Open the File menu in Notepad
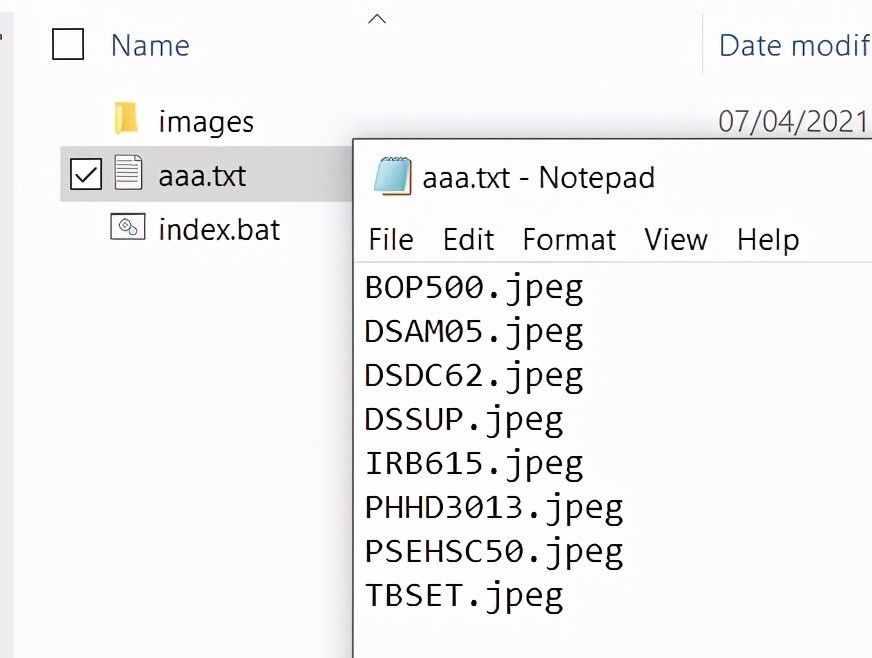The height and width of the screenshot is (658, 872). click(x=391, y=240)
